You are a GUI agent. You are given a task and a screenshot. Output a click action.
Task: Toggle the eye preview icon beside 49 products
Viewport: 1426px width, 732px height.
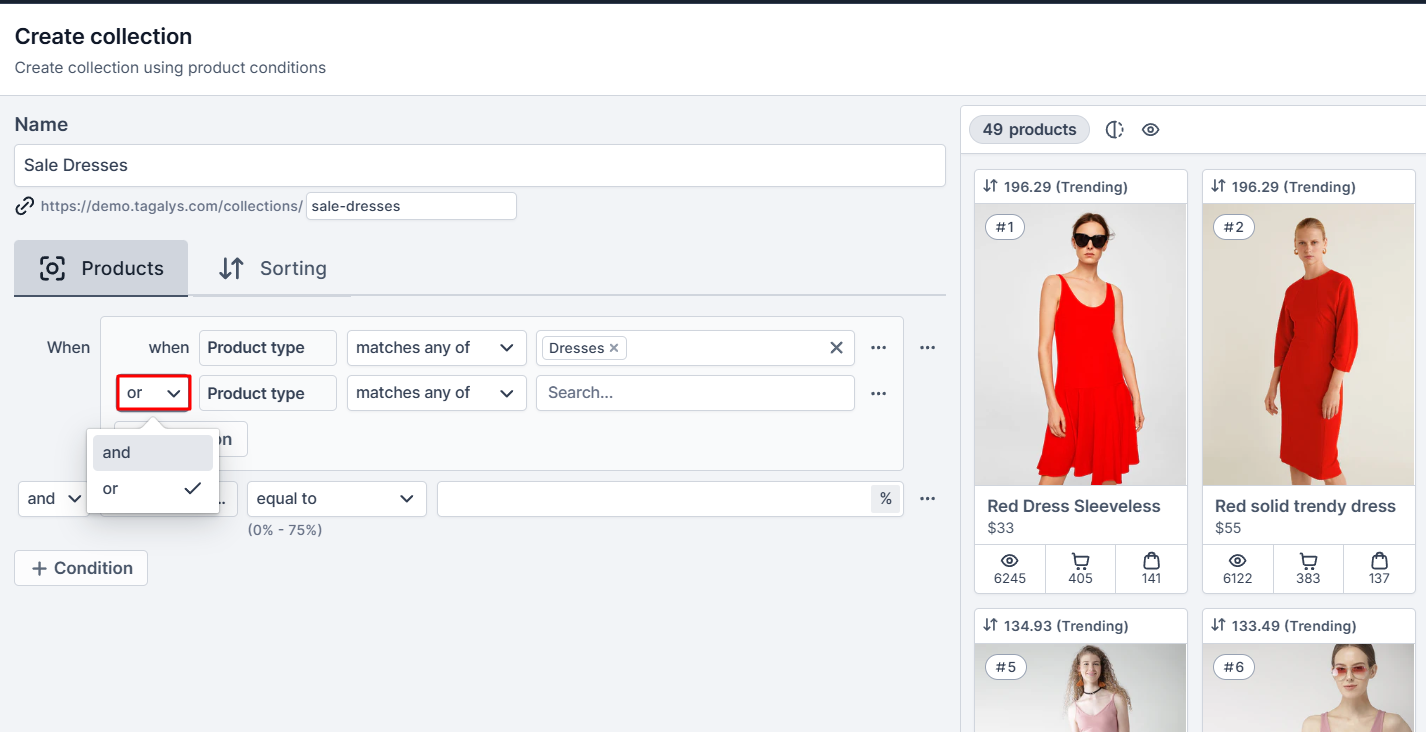[1150, 130]
